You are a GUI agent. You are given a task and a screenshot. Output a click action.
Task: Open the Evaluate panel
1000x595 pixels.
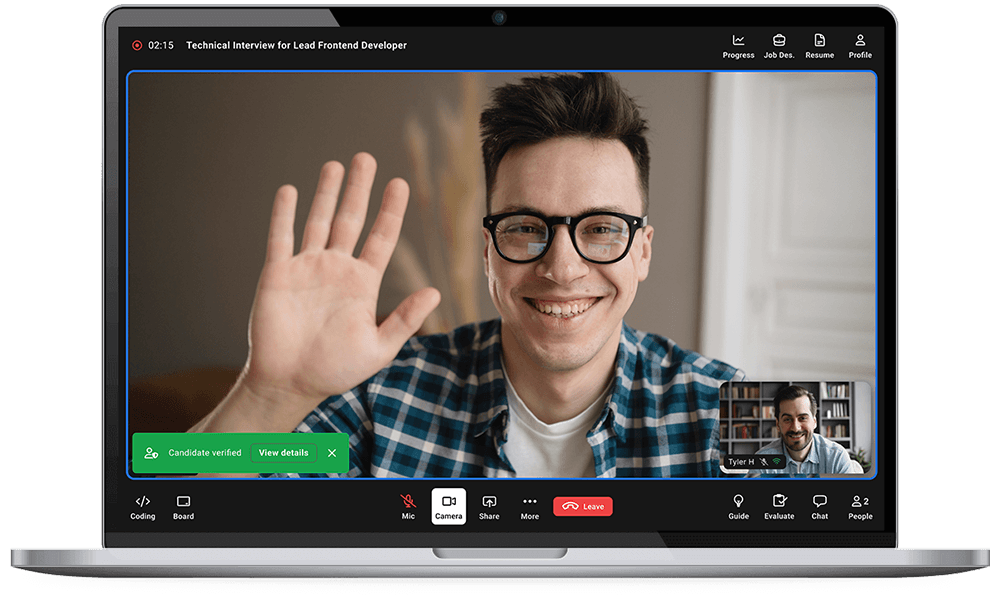tap(779, 507)
